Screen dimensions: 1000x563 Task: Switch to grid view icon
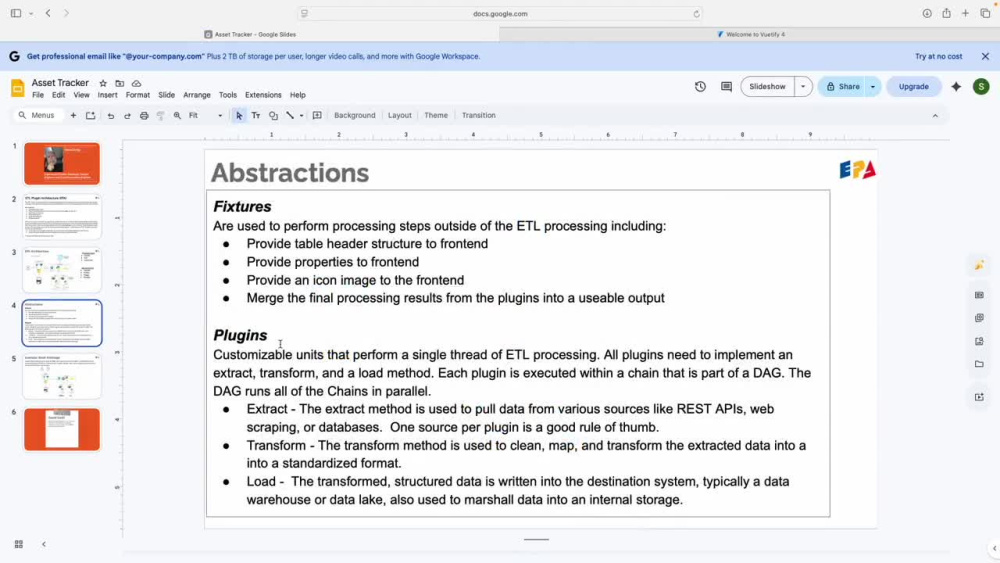[x=18, y=544]
